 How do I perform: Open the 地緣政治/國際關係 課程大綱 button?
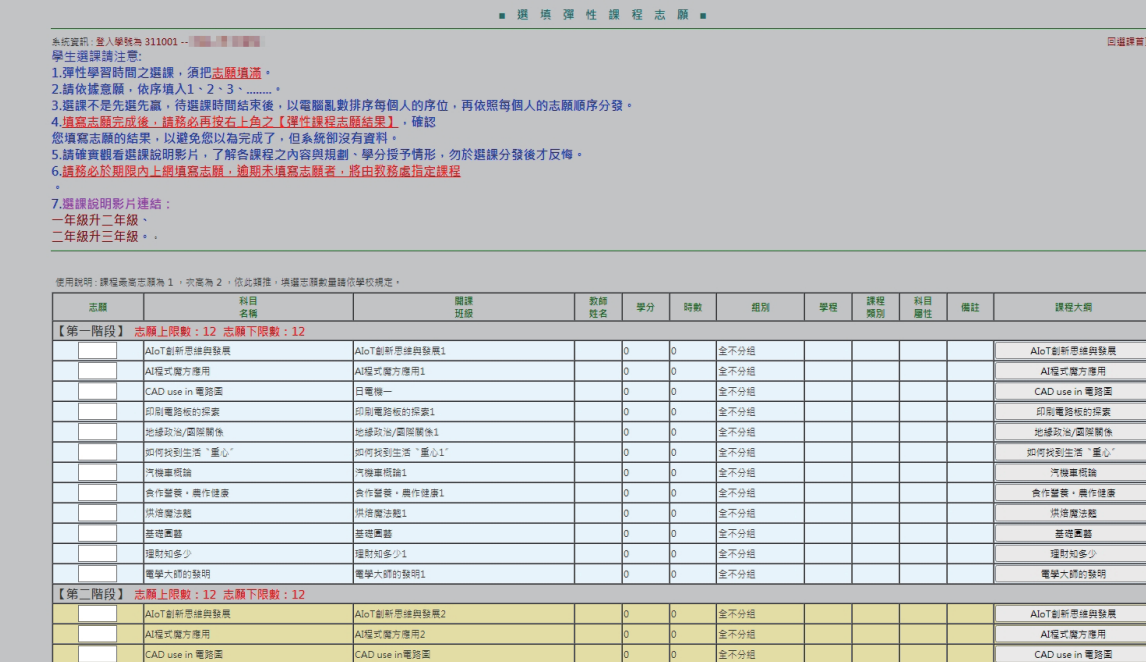click(1071, 432)
